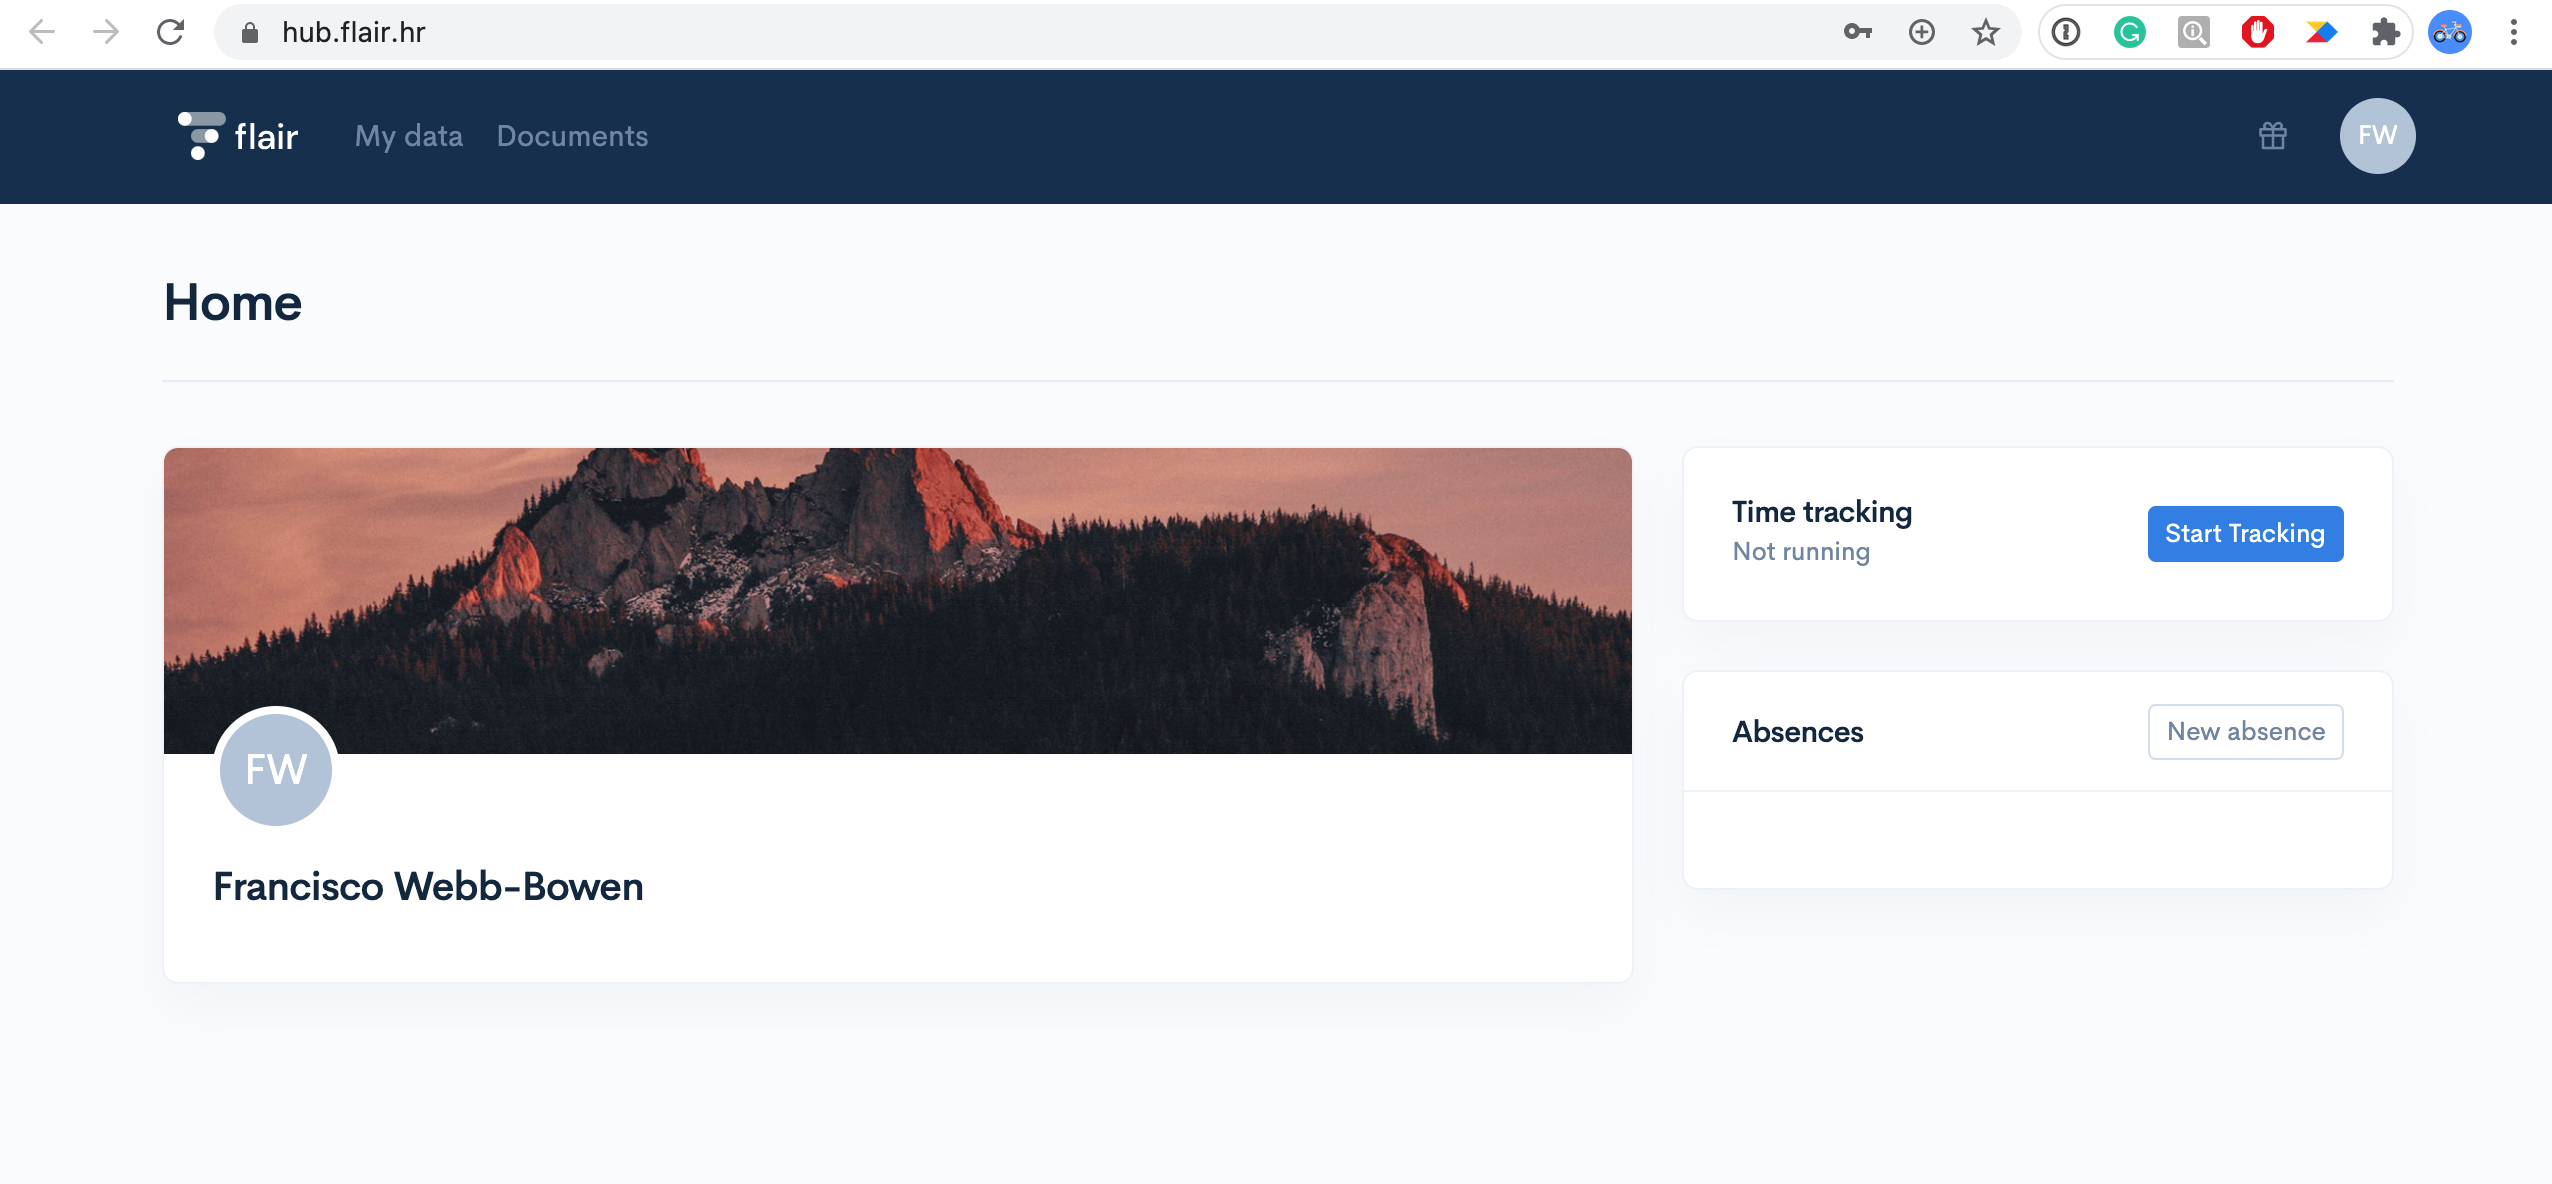This screenshot has width=2552, height=1184.
Task: Open the FW account menu top right
Action: coord(2376,136)
